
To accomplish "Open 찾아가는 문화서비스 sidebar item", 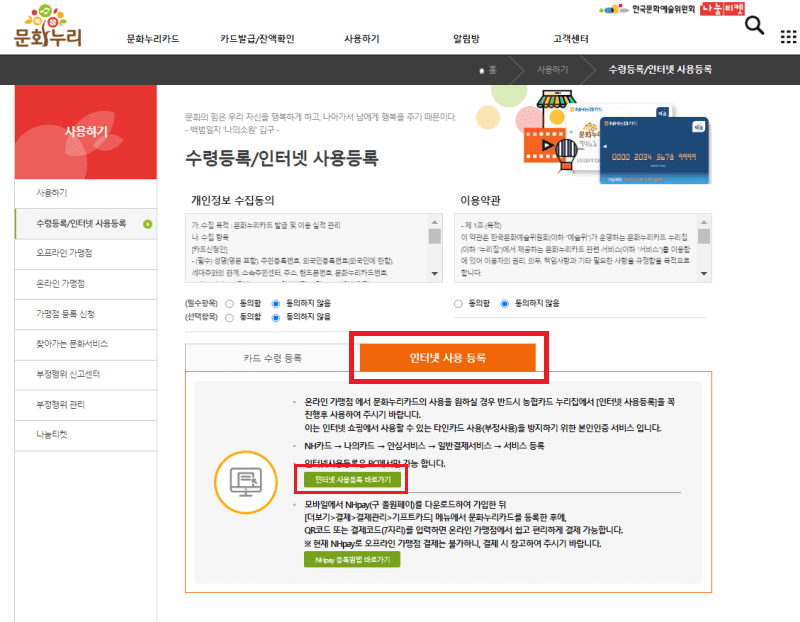I will (86, 344).
